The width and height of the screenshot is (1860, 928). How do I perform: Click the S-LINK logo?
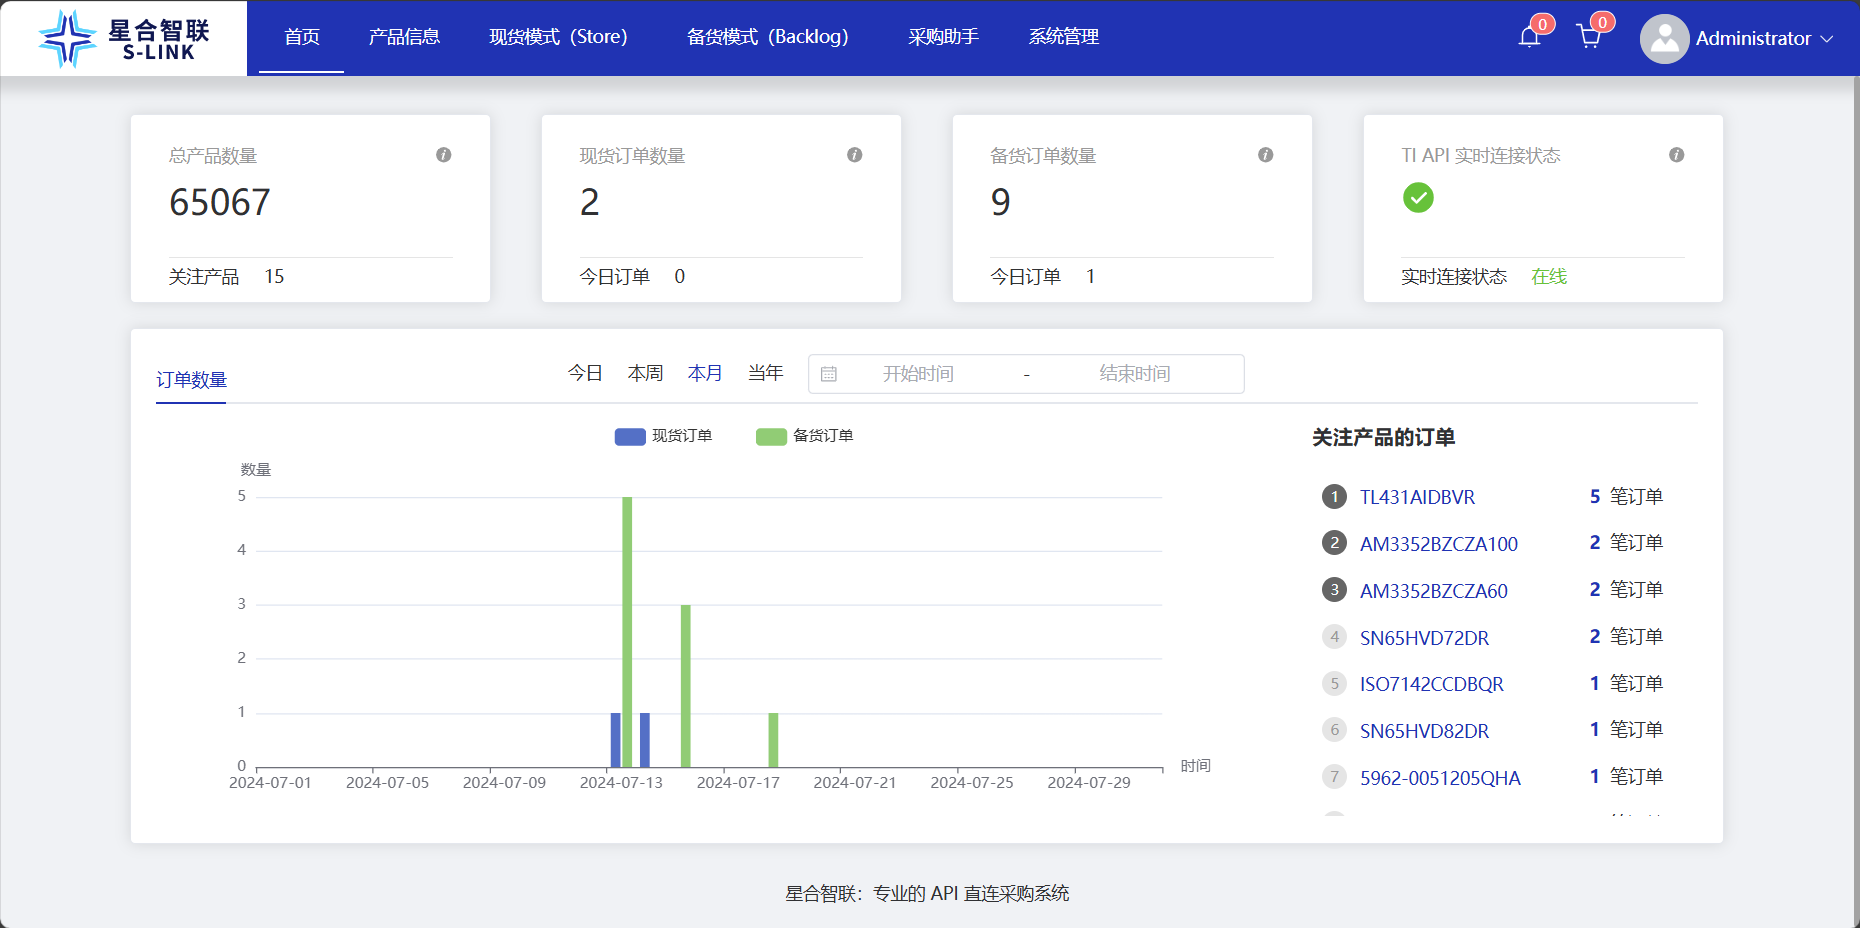click(124, 39)
